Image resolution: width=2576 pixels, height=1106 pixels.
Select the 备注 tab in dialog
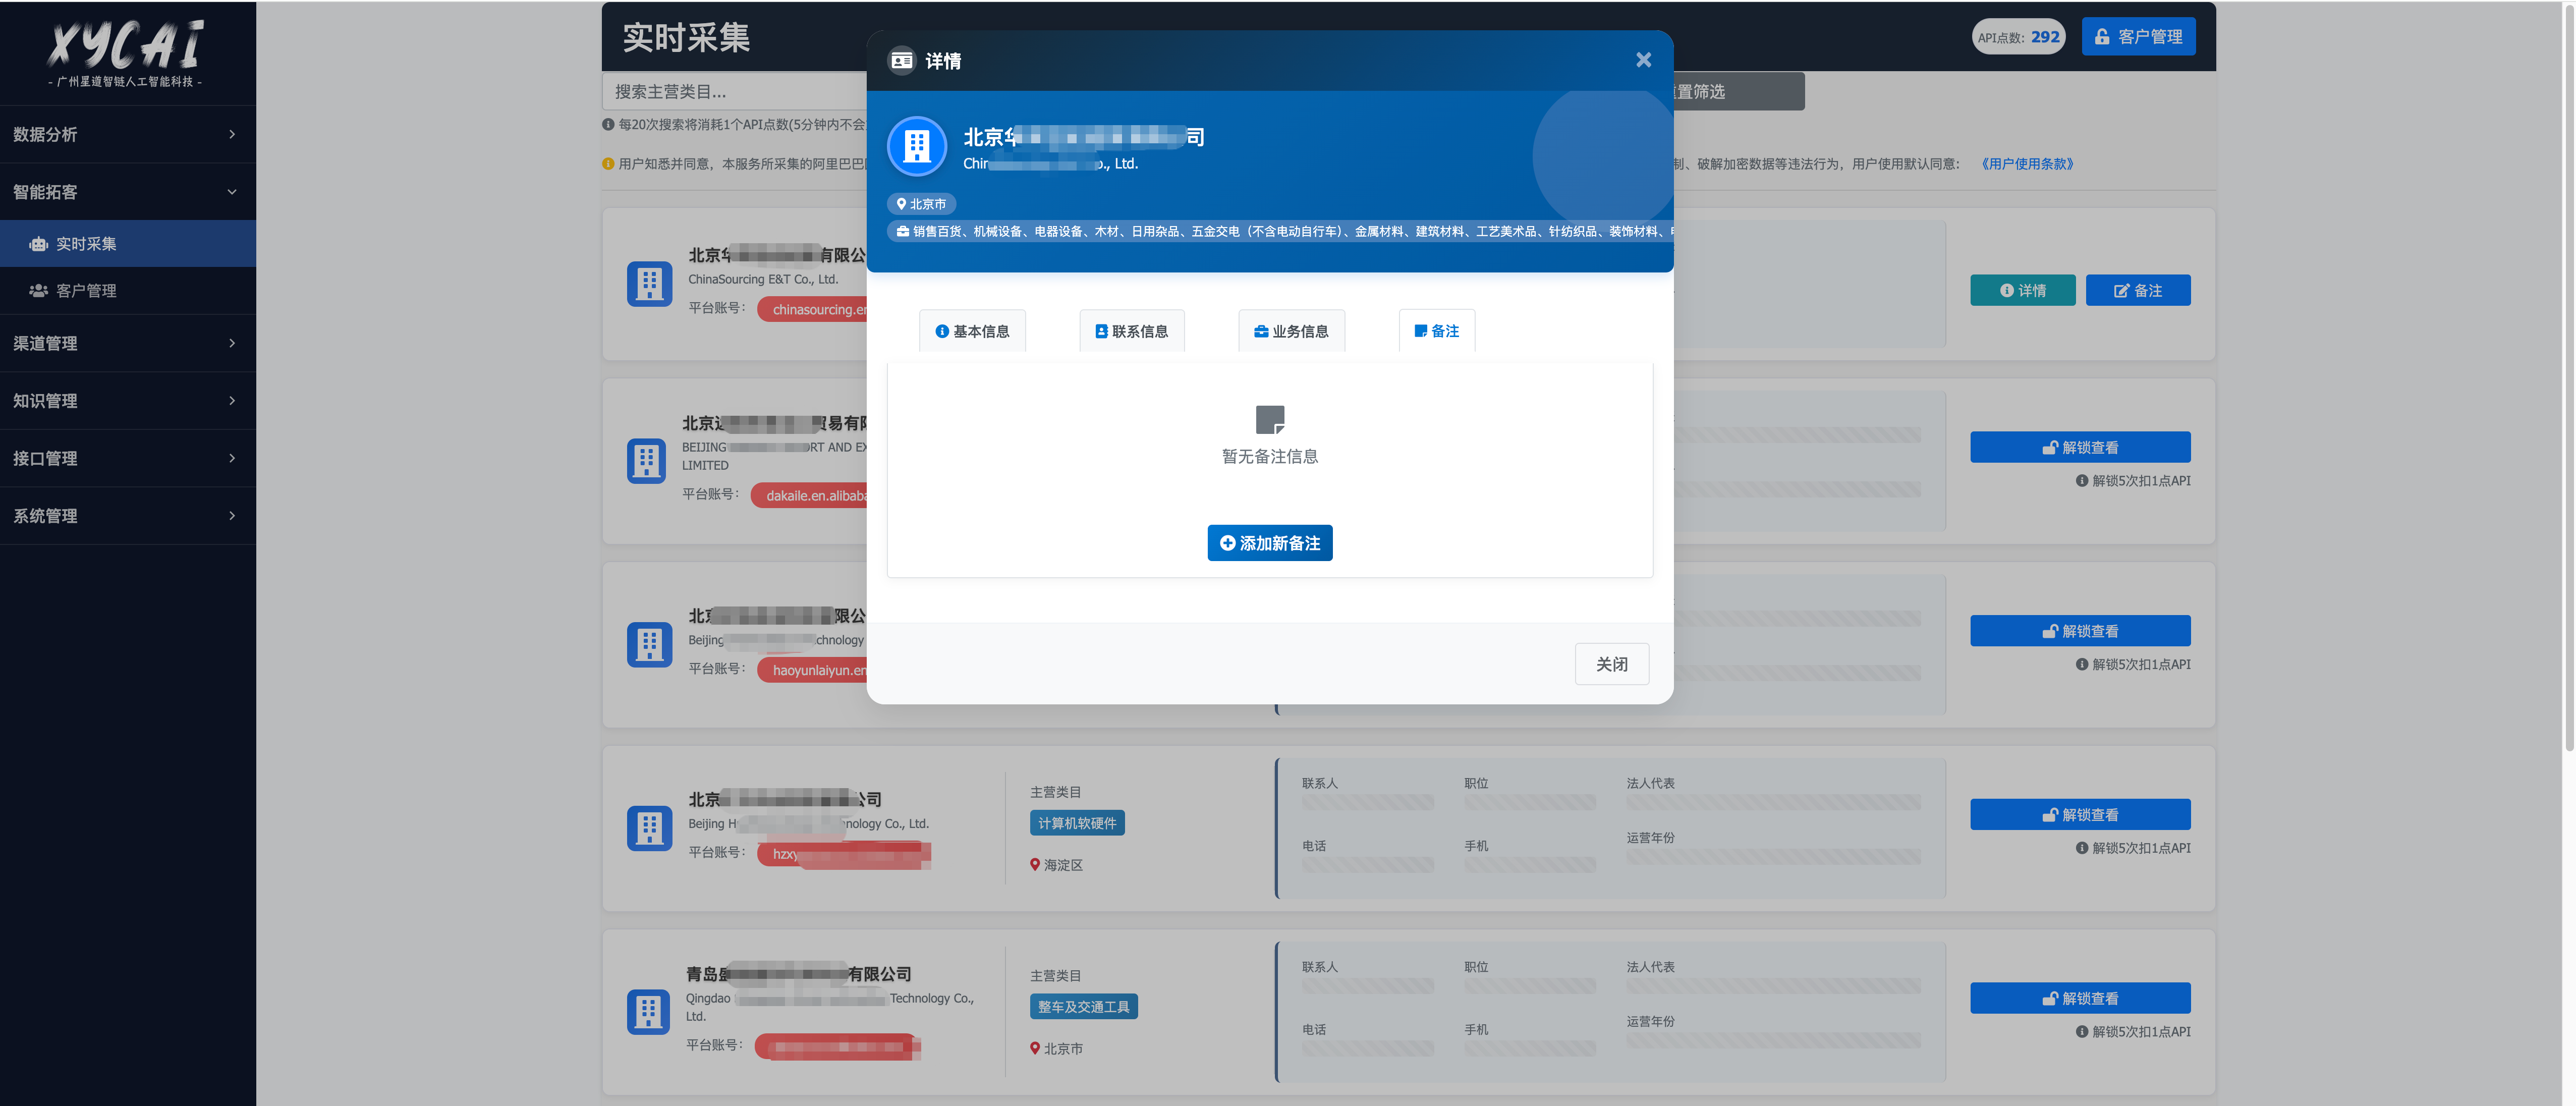pos(1436,331)
